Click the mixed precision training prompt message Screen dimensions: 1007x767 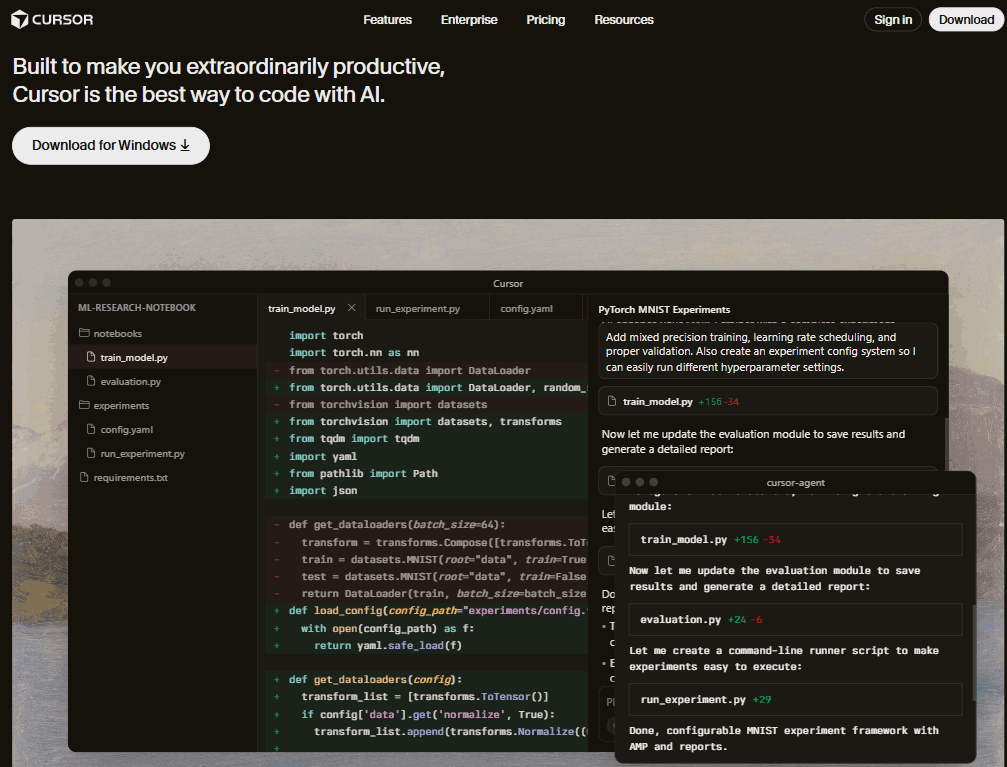pyautogui.click(x=767, y=351)
